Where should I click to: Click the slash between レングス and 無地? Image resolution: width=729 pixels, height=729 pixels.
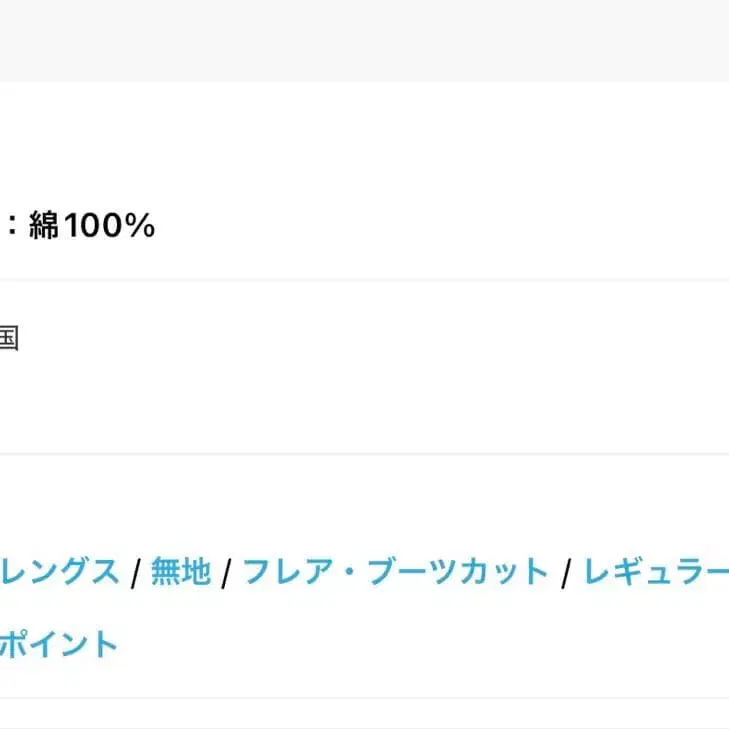(x=135, y=573)
